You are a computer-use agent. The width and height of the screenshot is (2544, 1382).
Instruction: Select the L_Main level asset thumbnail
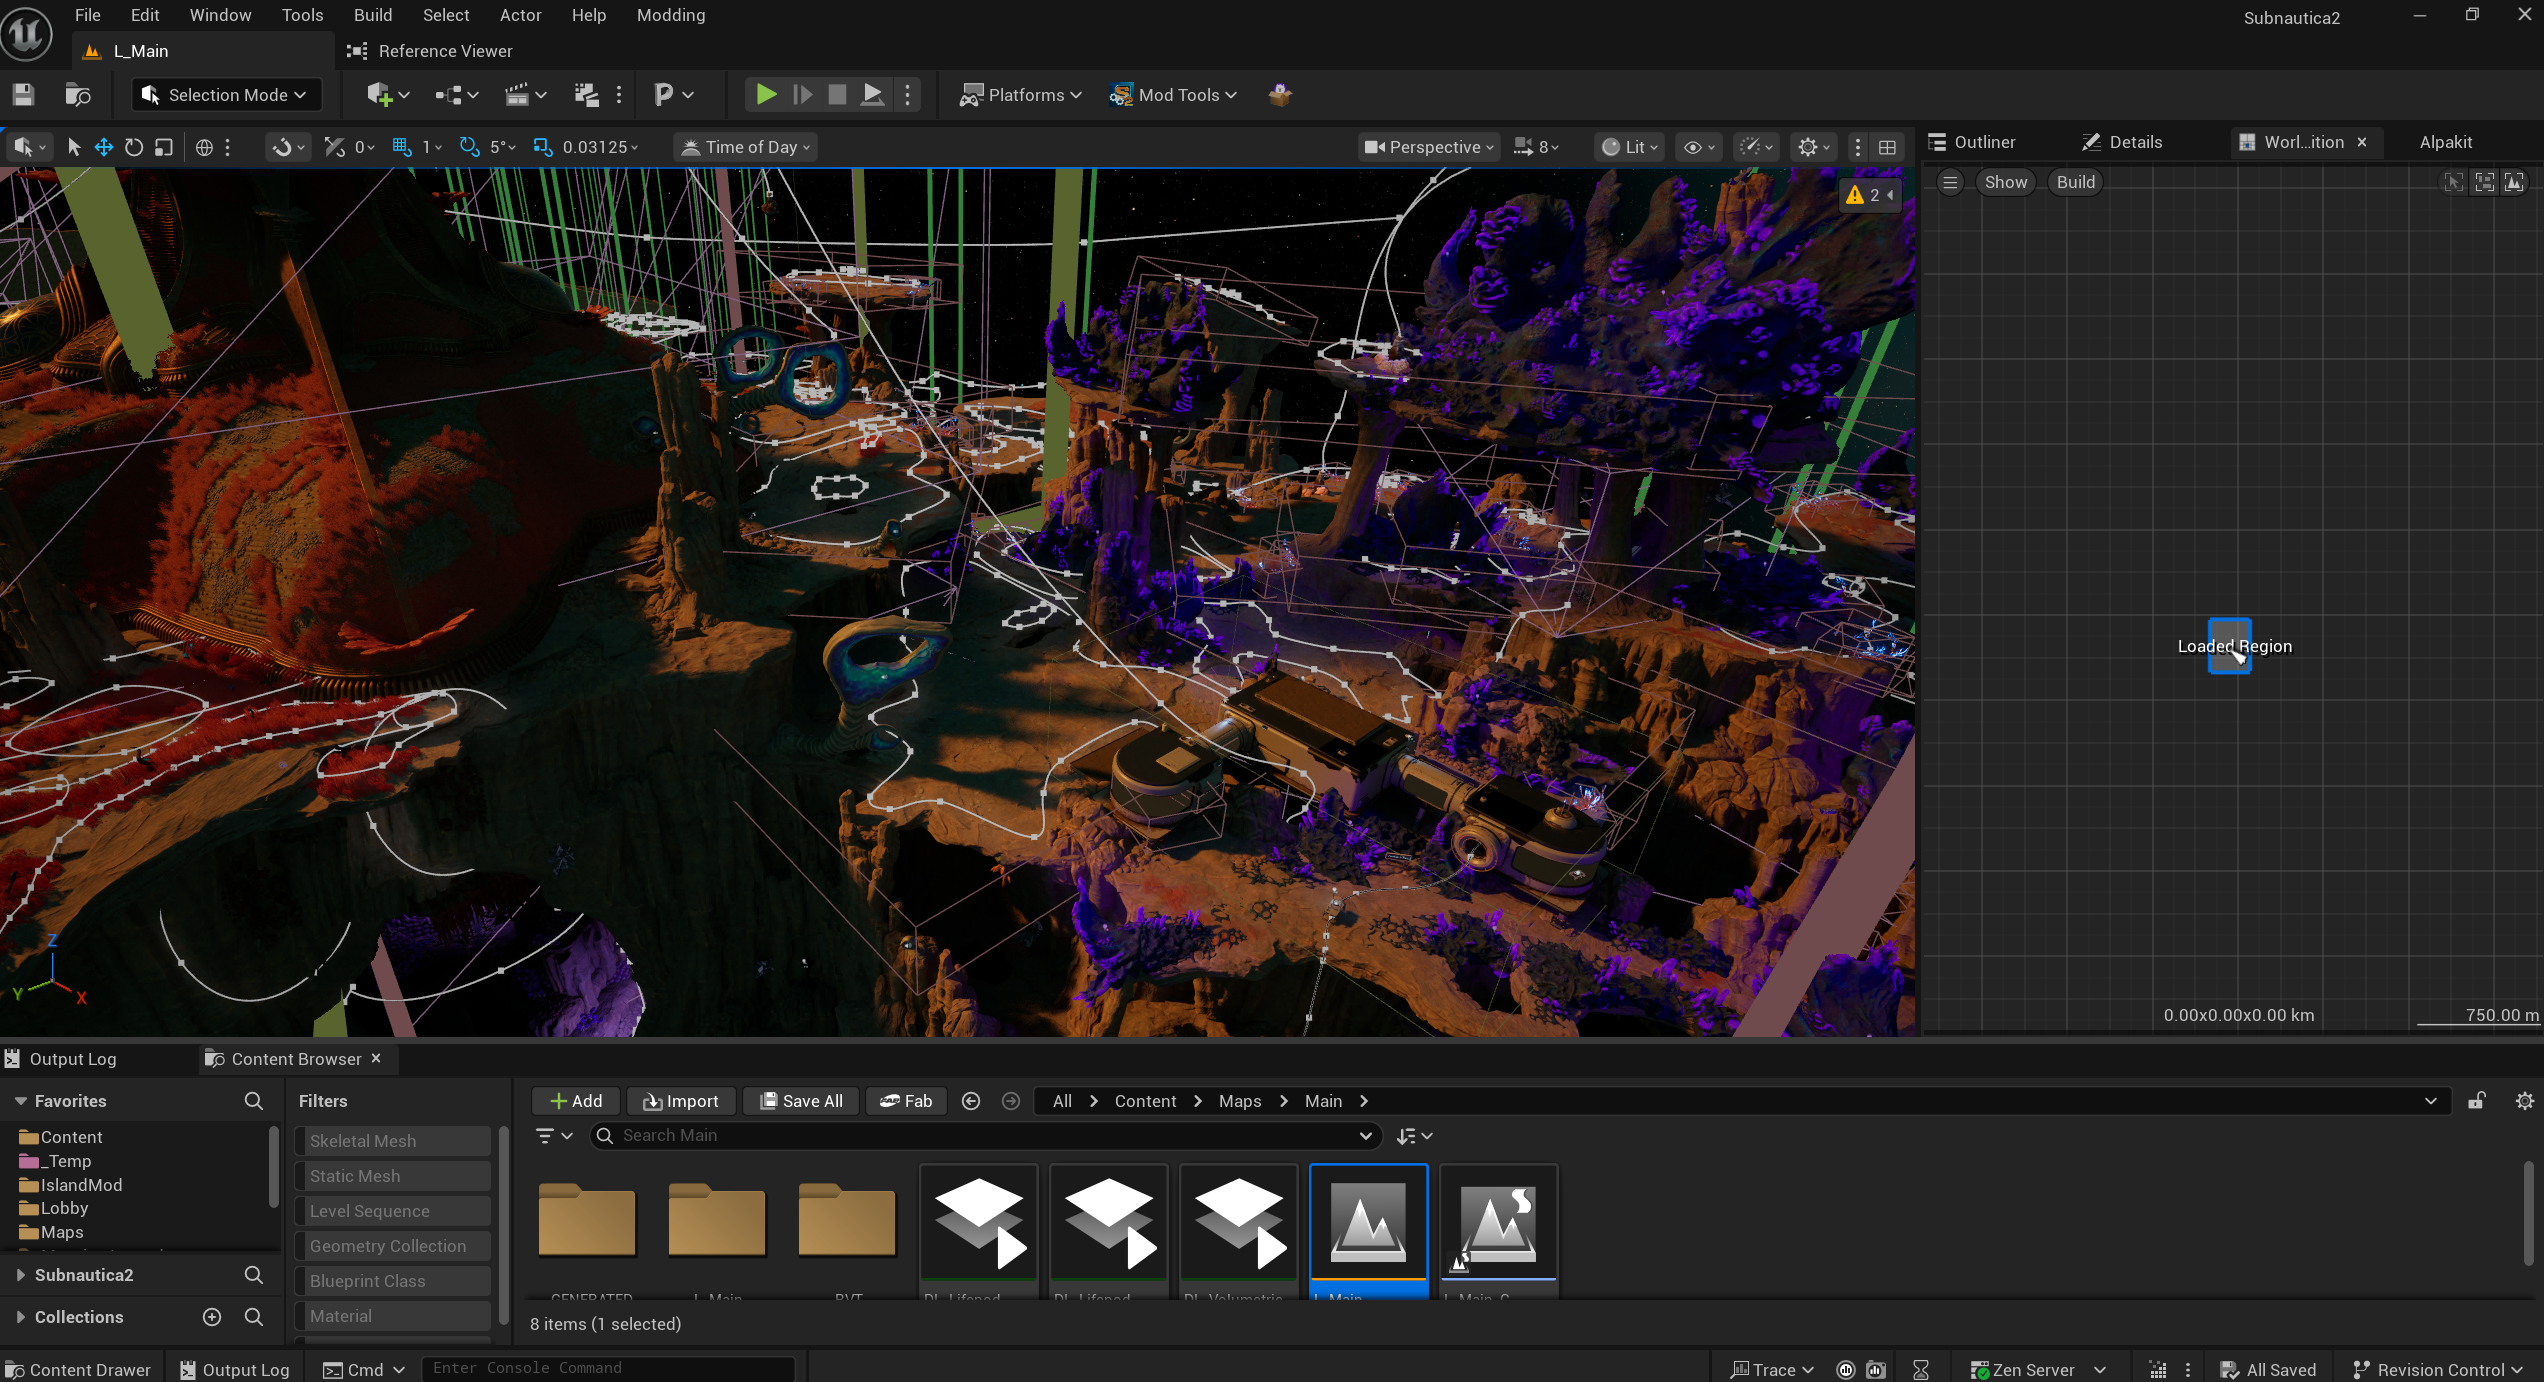(x=1369, y=1232)
